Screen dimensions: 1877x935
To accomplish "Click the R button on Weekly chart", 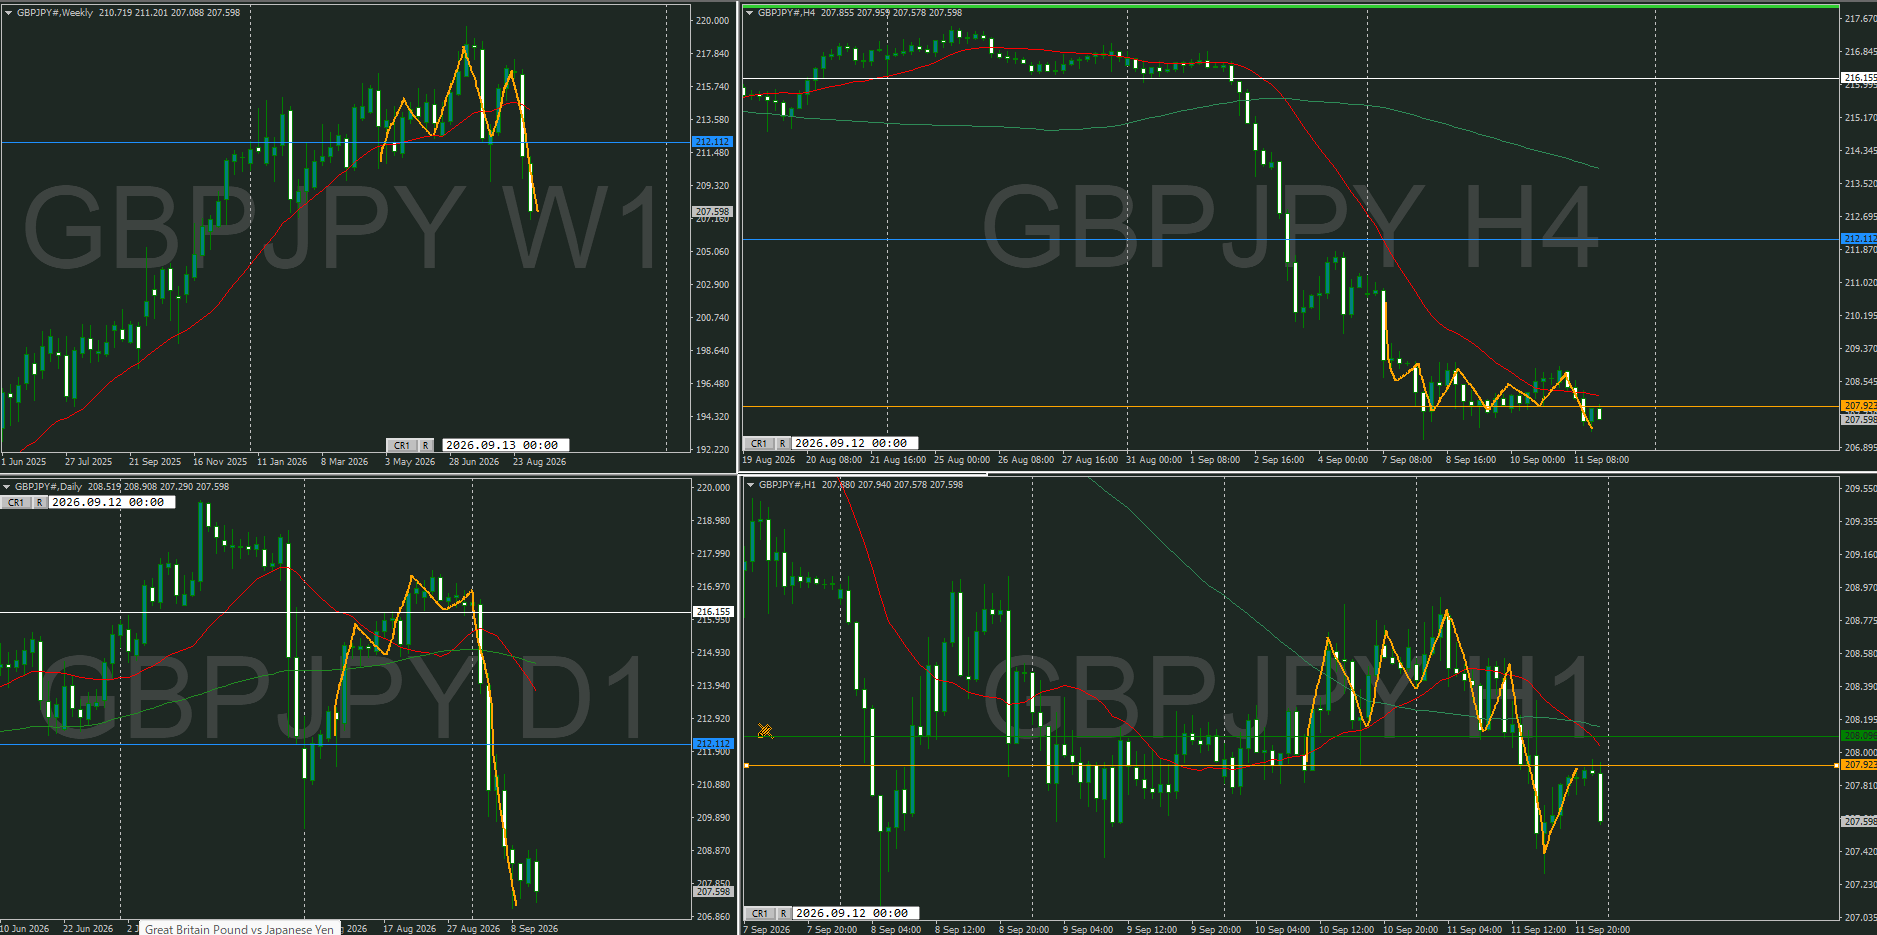I will pyautogui.click(x=425, y=445).
